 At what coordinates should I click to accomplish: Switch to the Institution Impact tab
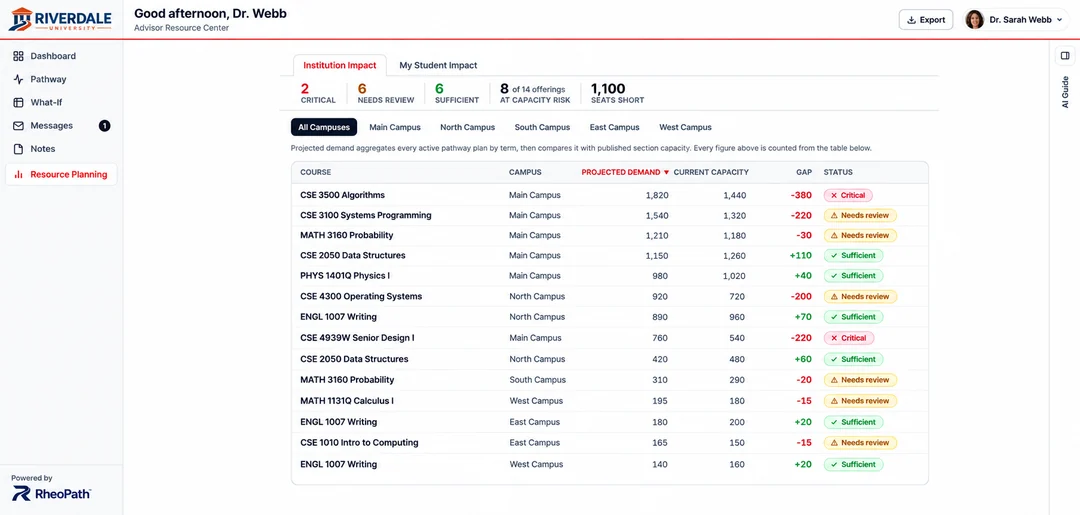[340, 65]
